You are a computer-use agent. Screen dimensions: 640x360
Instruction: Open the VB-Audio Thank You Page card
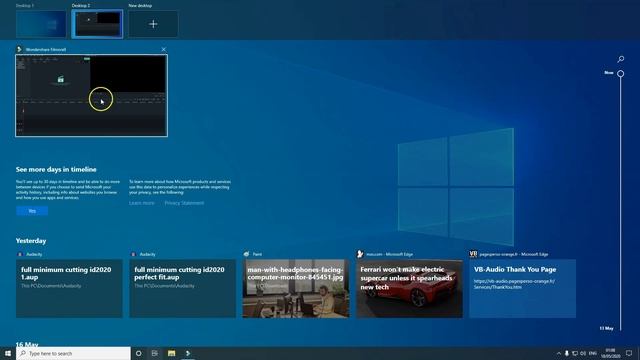click(x=522, y=288)
